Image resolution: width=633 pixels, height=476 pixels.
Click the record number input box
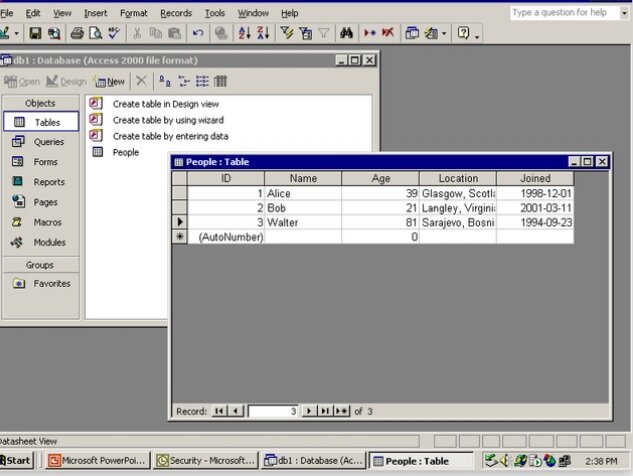click(273, 411)
